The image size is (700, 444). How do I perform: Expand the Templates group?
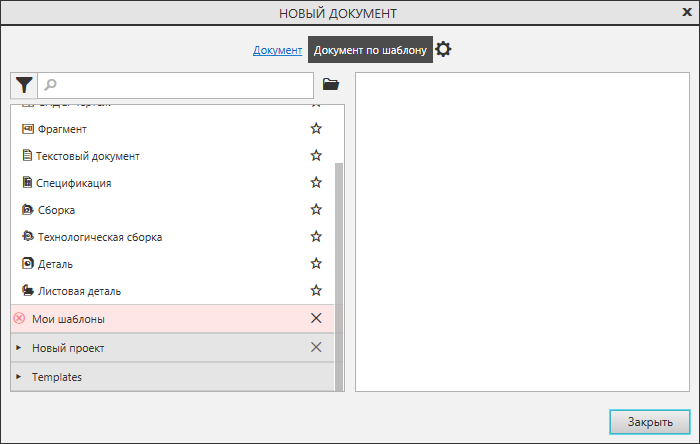tap(19, 377)
